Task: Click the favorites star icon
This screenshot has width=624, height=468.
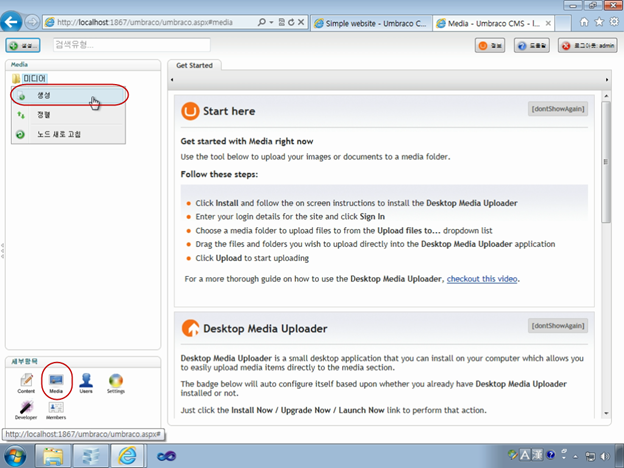Action: [x=599, y=22]
